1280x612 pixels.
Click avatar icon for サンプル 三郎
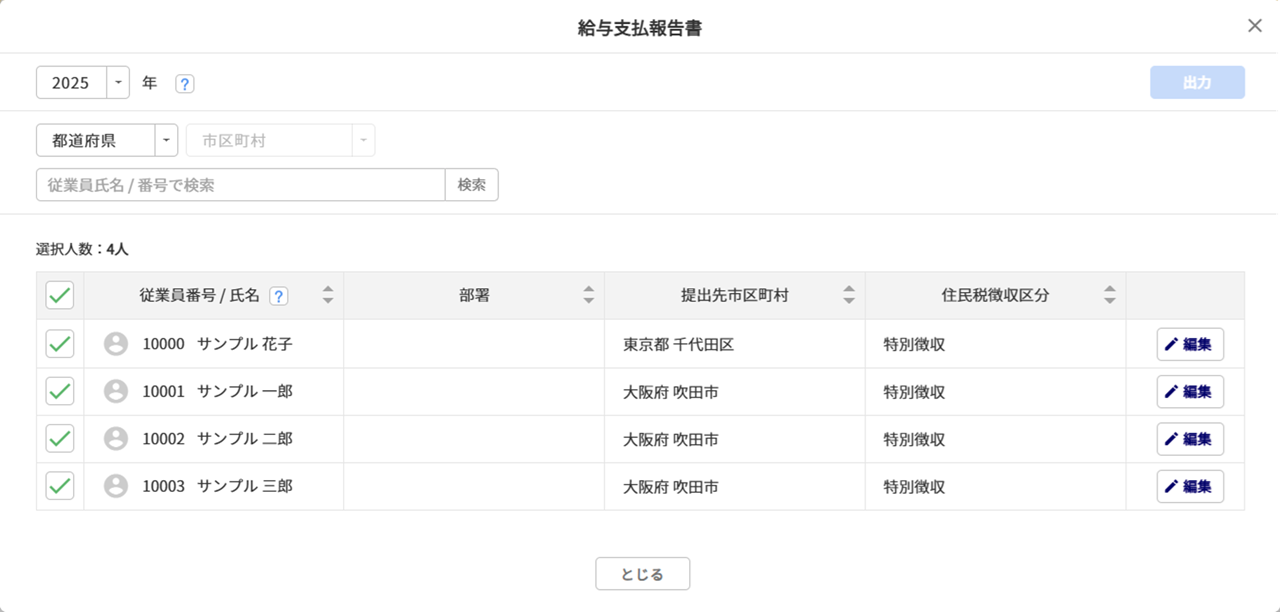pos(116,486)
